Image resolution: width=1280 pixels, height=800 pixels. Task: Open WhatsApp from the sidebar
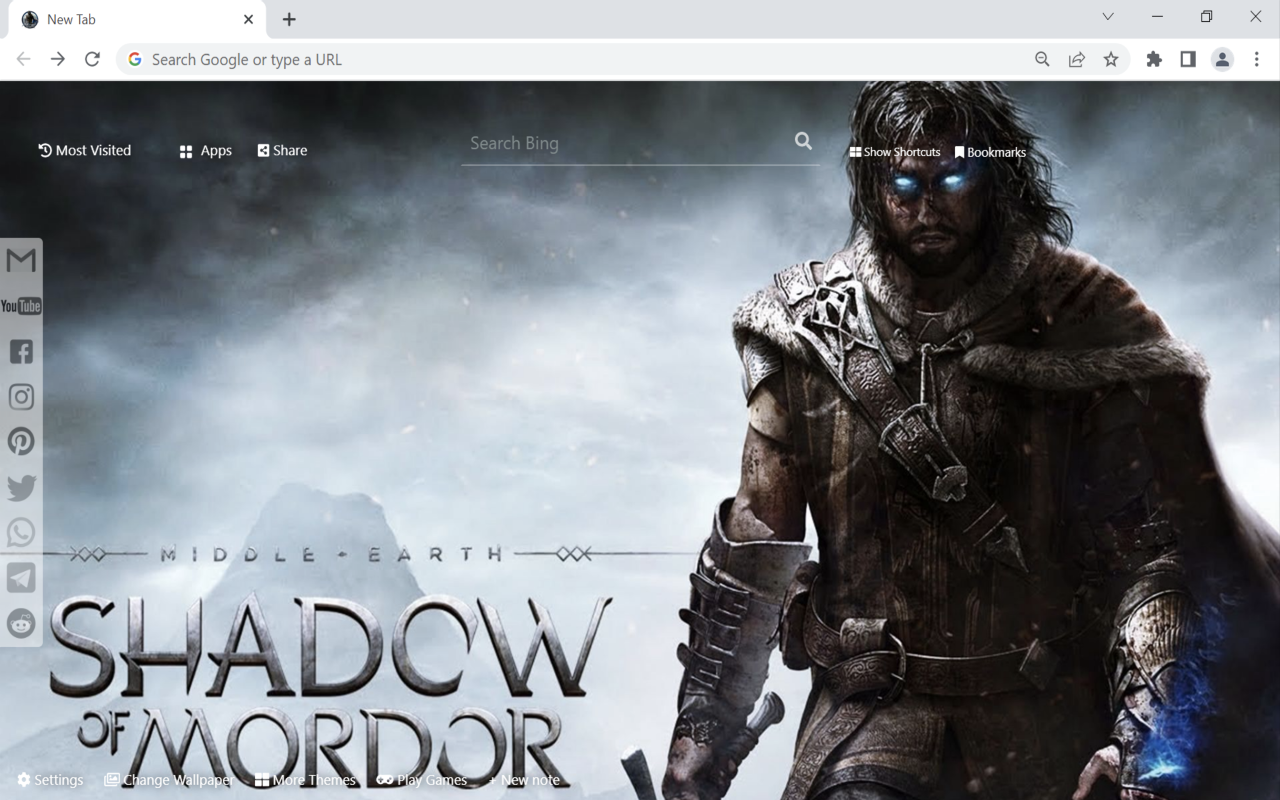21,533
